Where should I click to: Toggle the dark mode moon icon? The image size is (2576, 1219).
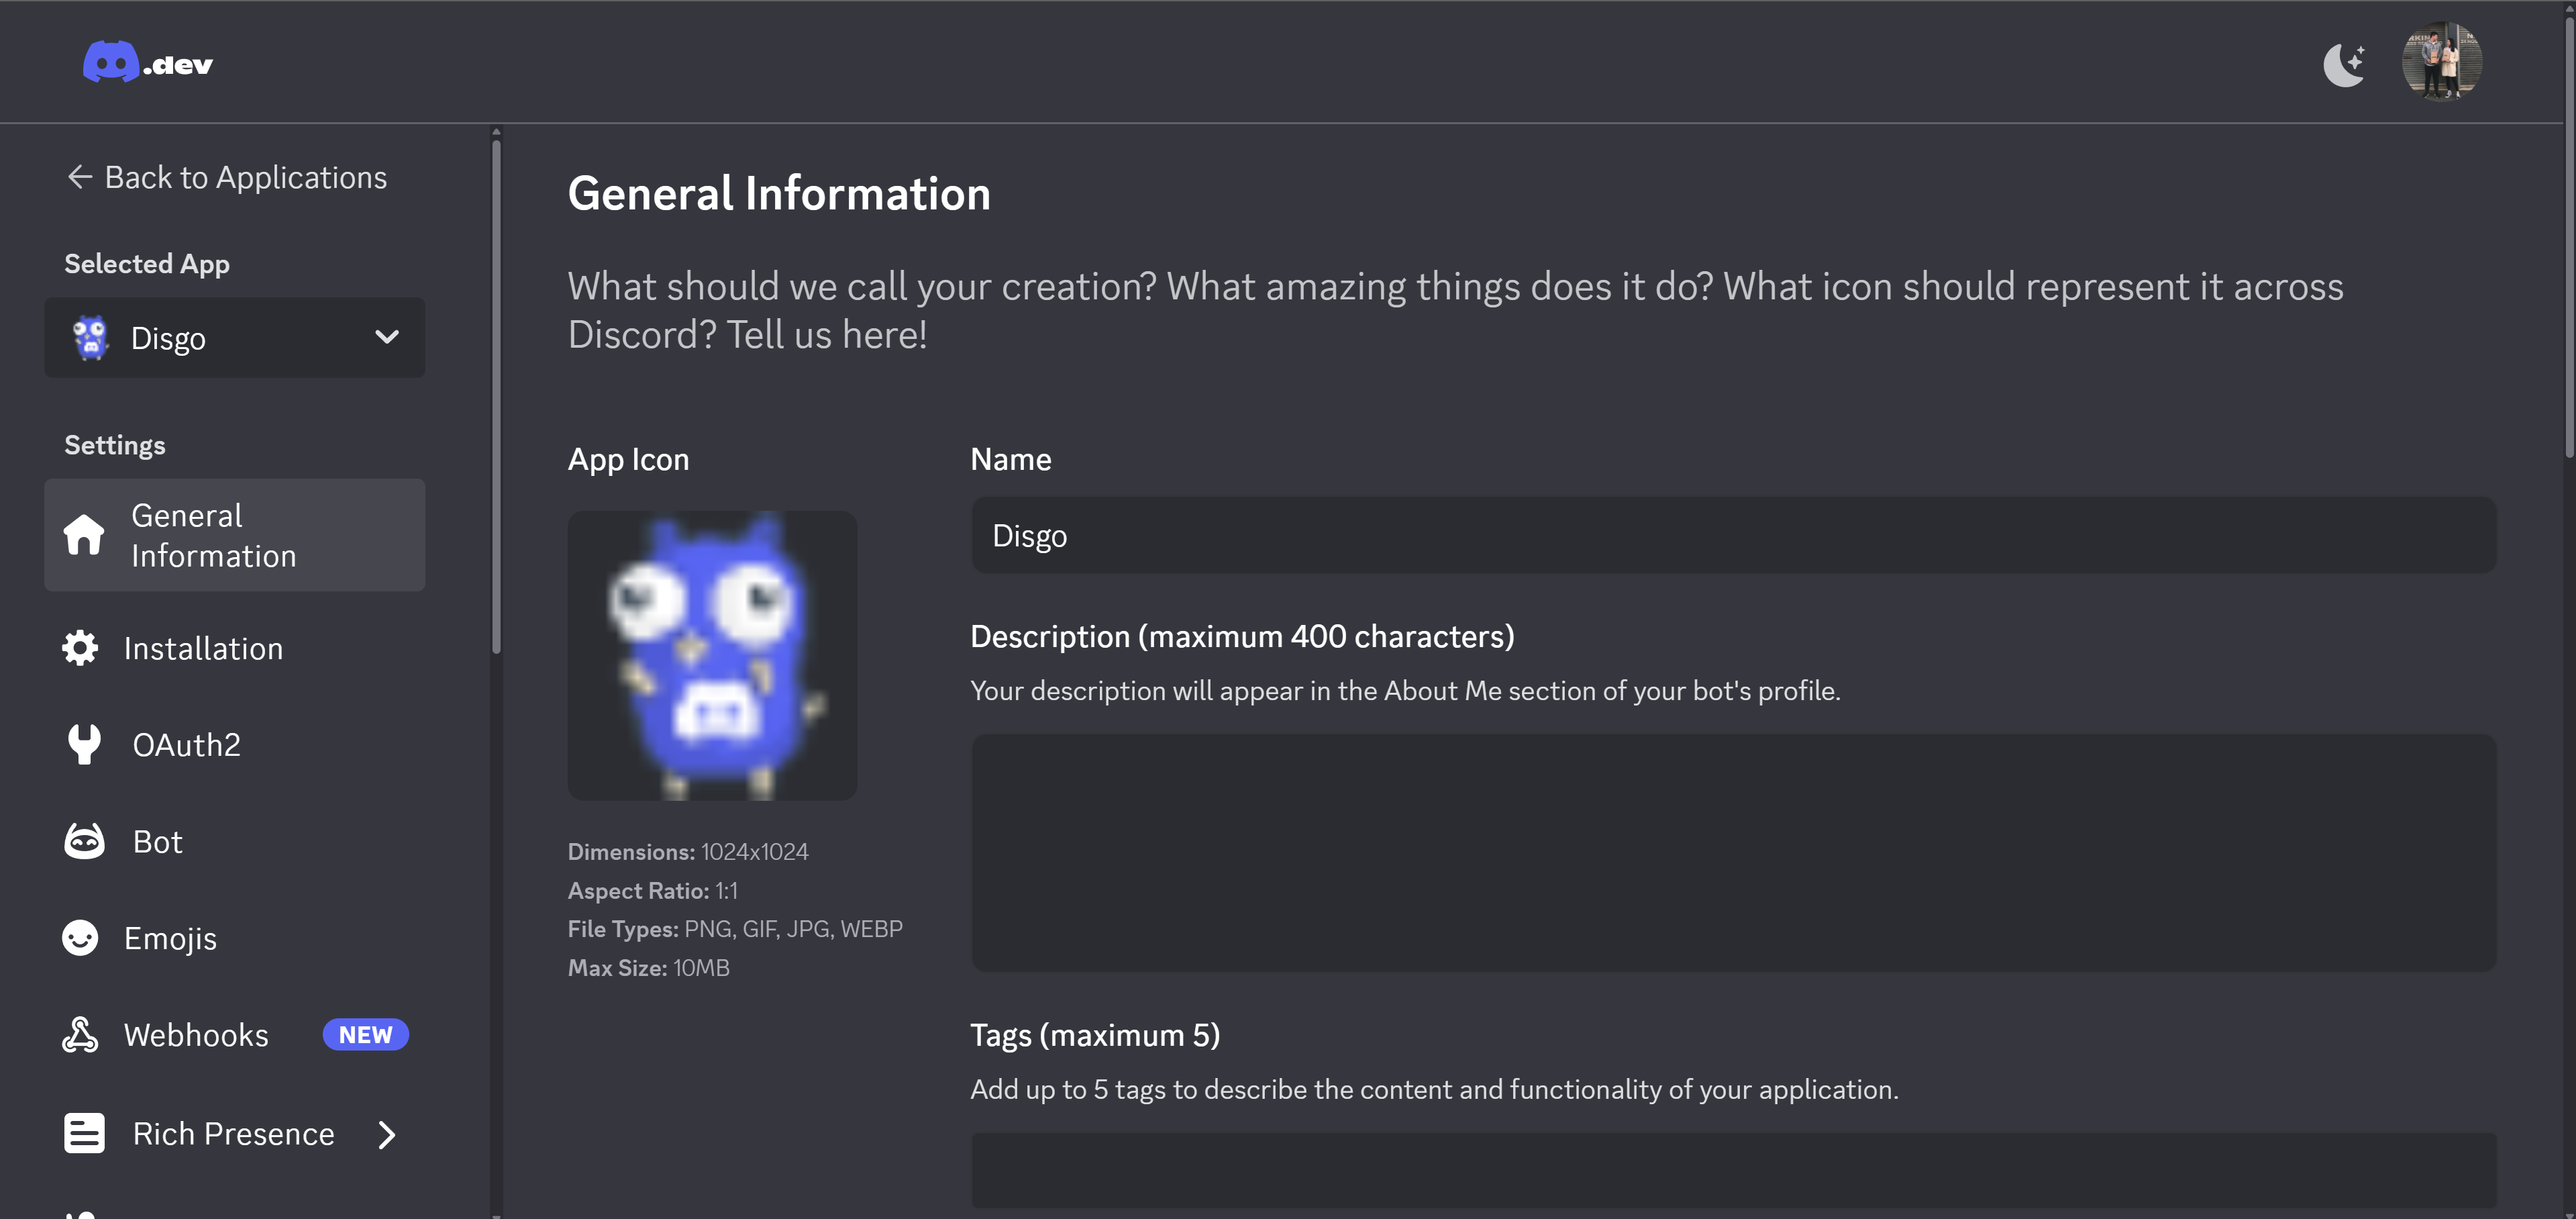click(x=2343, y=65)
